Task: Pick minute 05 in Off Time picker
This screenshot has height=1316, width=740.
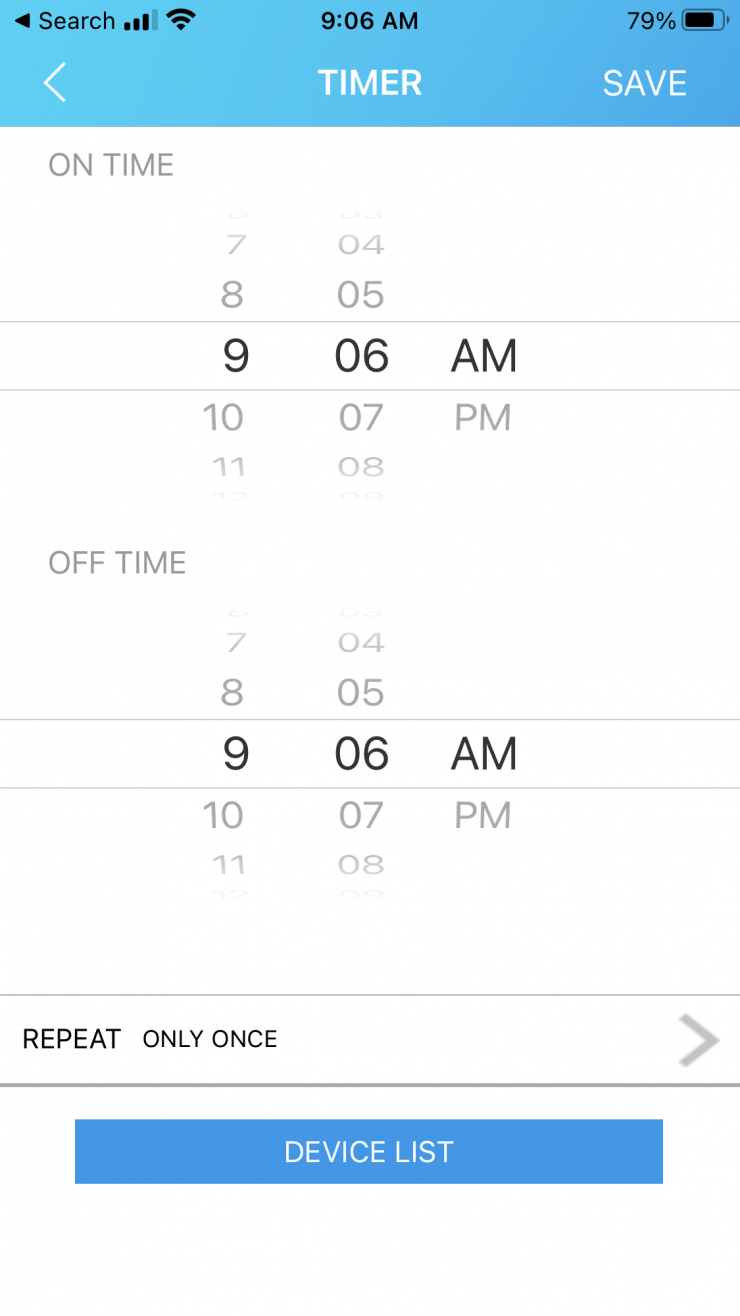Action: (x=361, y=693)
